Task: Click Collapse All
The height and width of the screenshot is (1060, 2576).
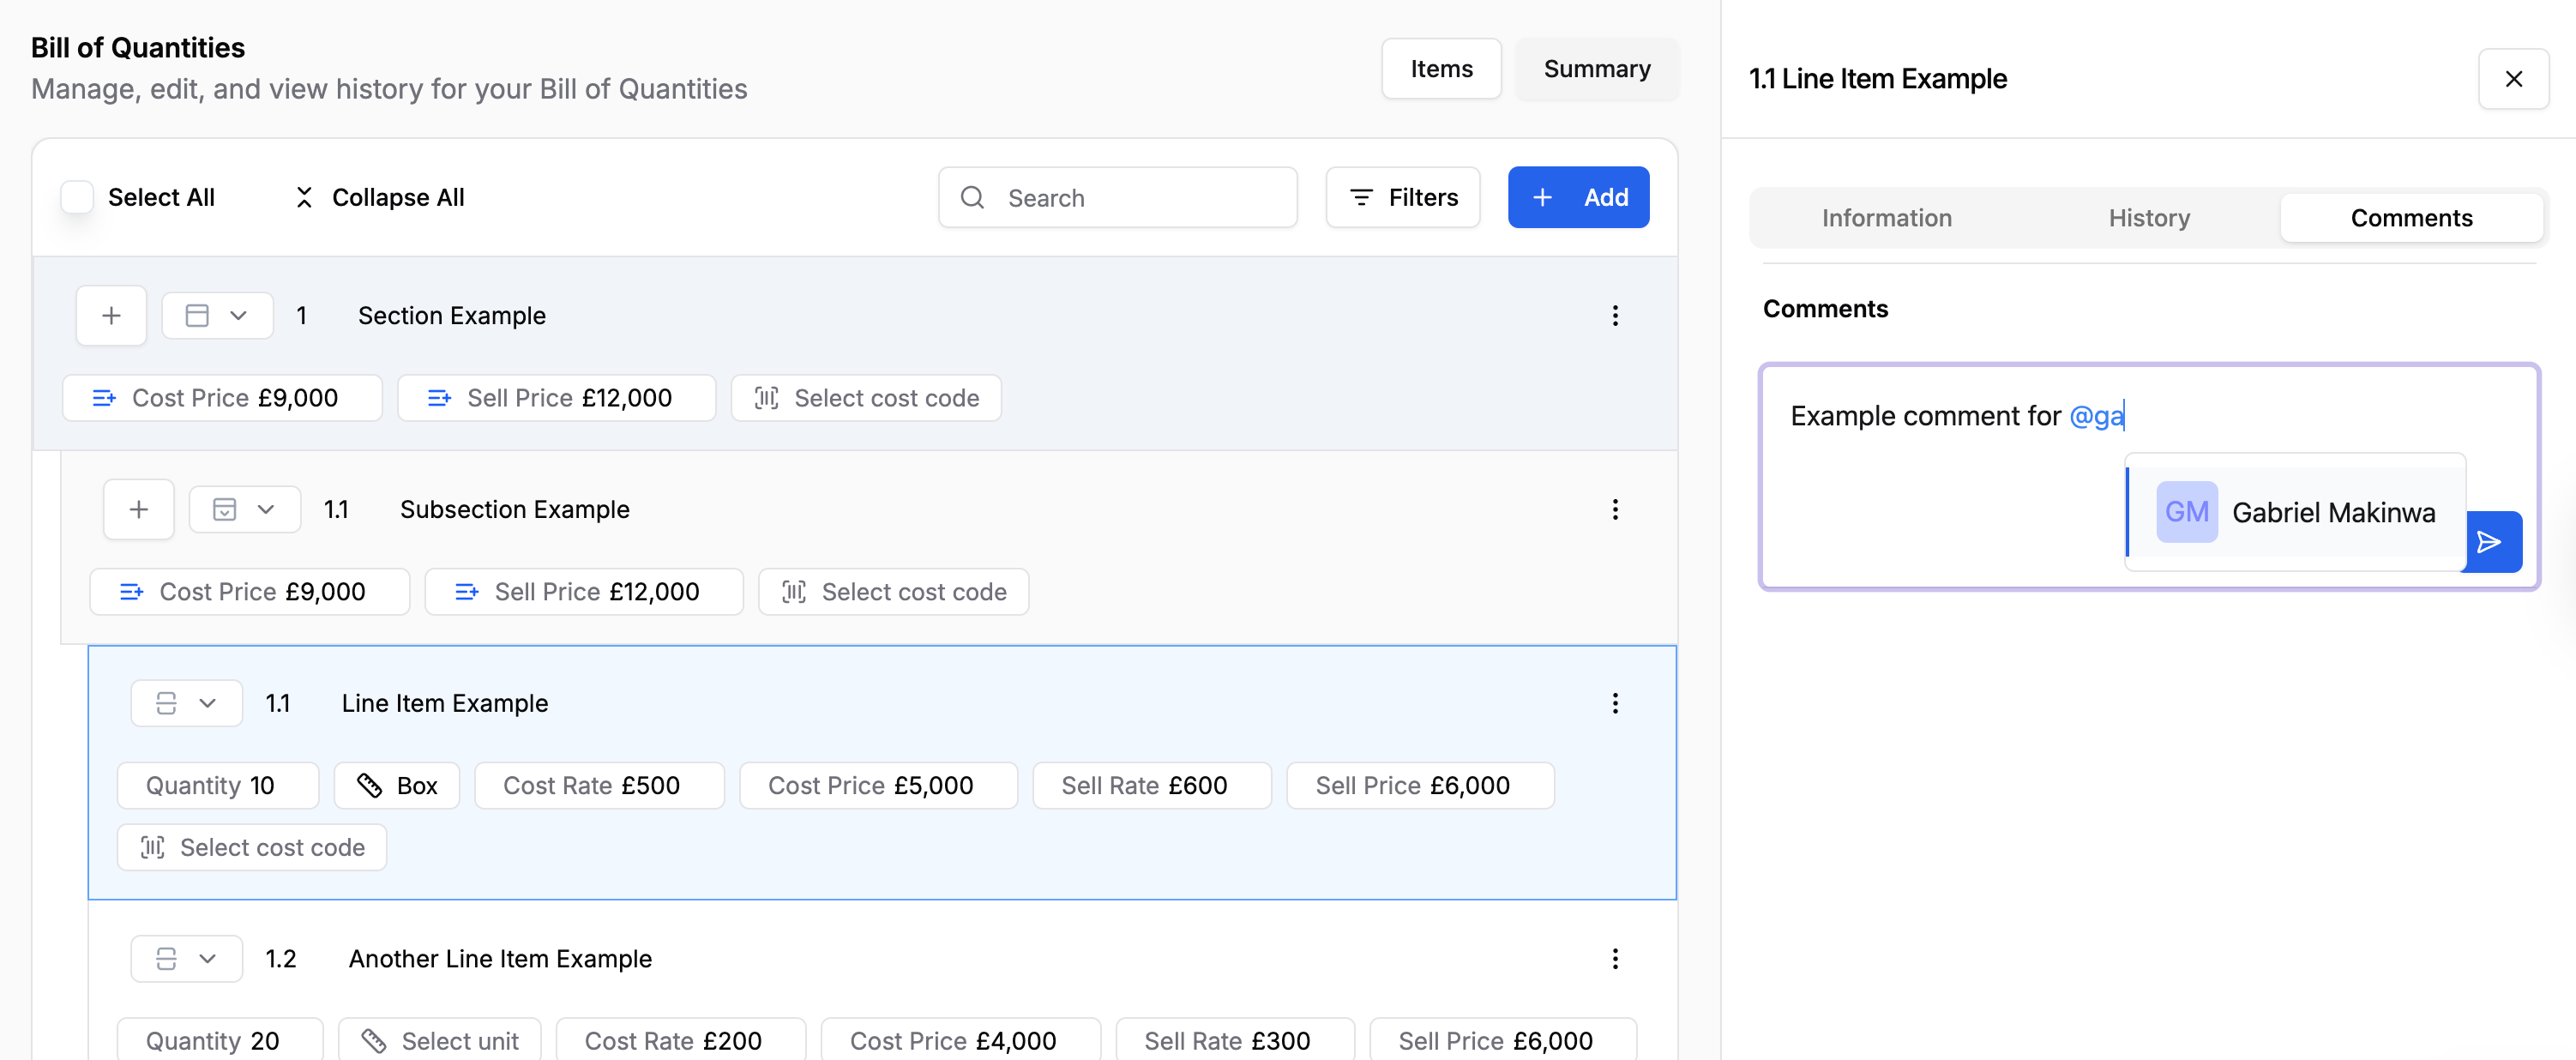Action: pos(380,198)
